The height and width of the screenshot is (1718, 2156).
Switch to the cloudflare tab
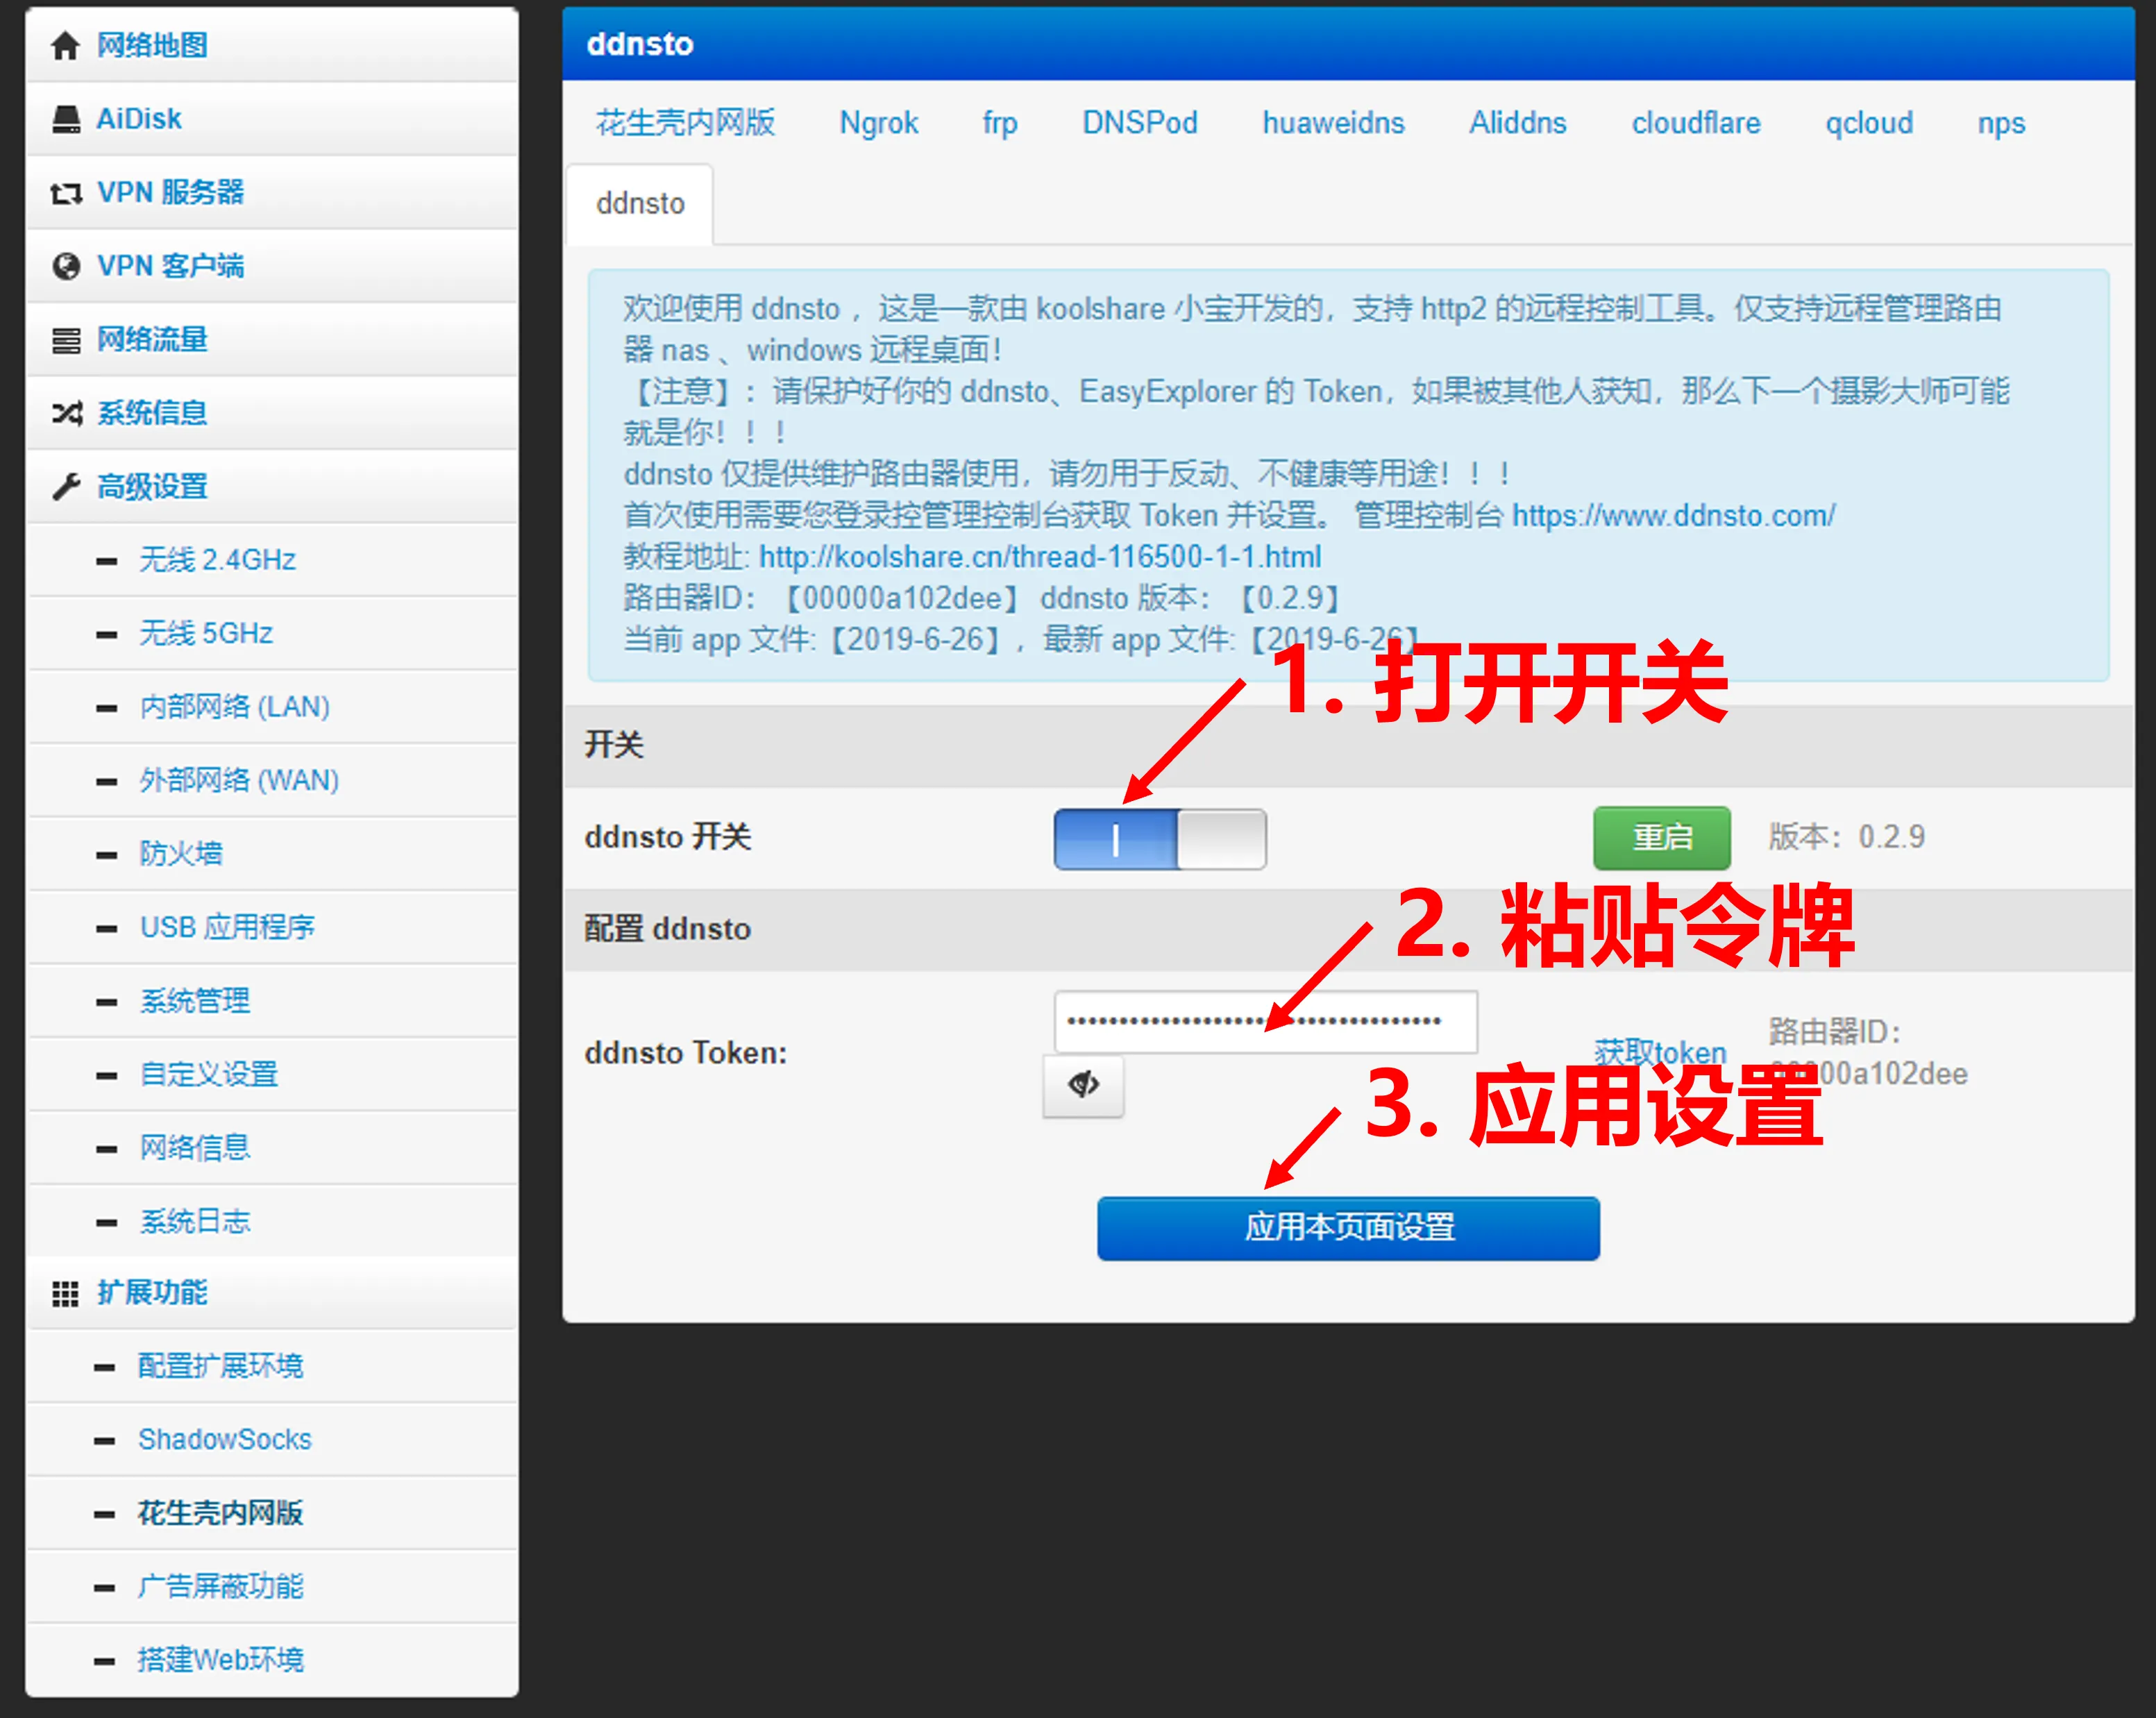[1696, 123]
